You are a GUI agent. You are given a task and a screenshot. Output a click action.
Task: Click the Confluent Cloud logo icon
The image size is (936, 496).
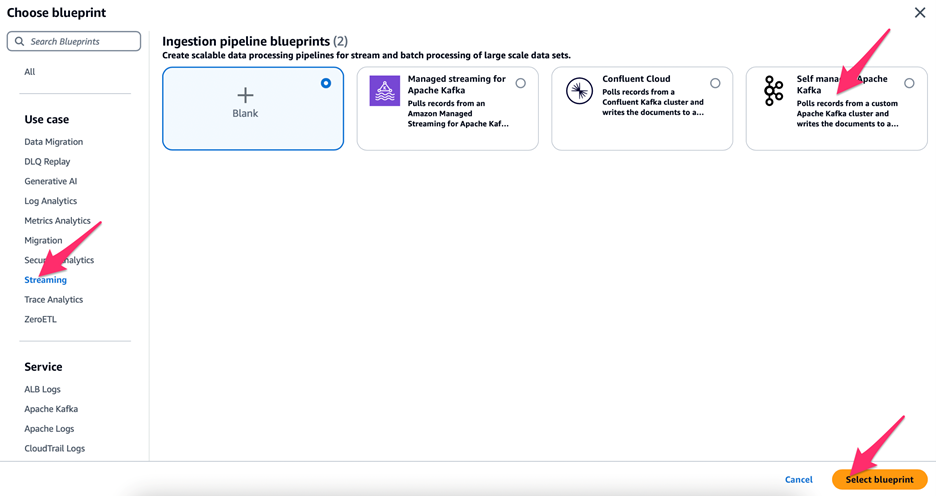pos(579,91)
